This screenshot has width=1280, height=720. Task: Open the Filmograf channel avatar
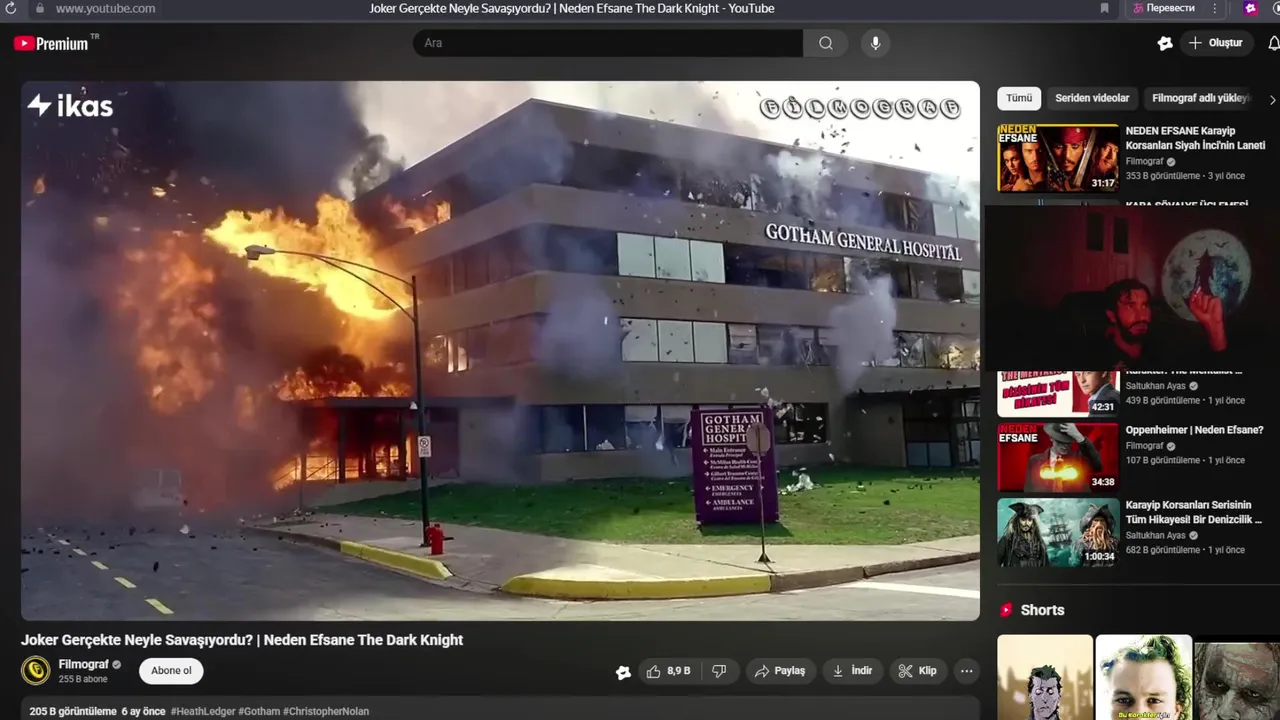(36, 670)
